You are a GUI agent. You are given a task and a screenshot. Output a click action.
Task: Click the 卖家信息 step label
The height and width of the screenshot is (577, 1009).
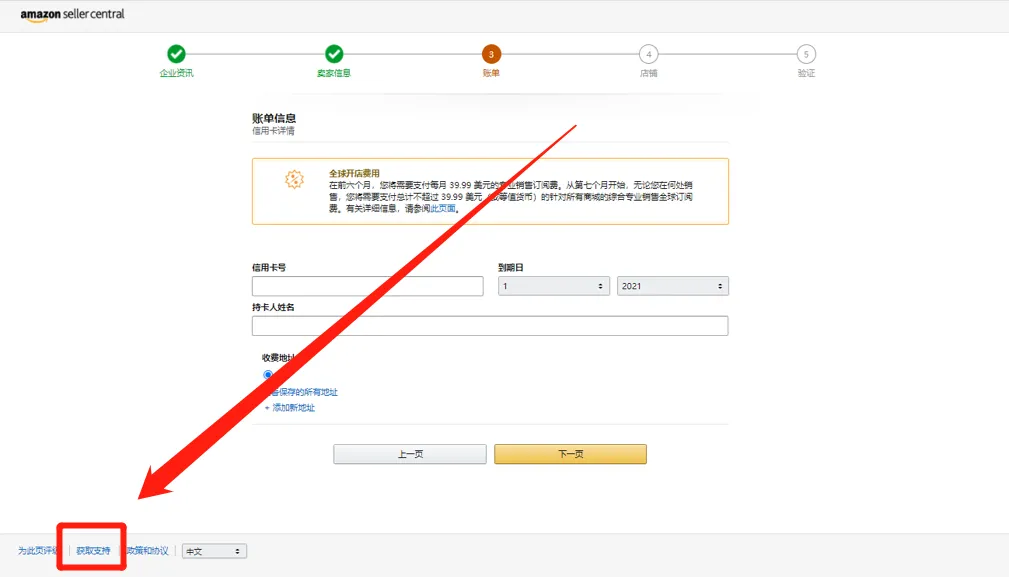click(x=333, y=72)
